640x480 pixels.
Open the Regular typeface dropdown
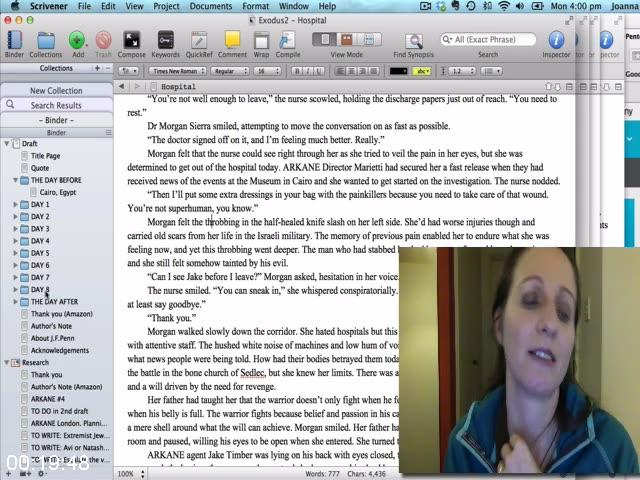[230, 71]
